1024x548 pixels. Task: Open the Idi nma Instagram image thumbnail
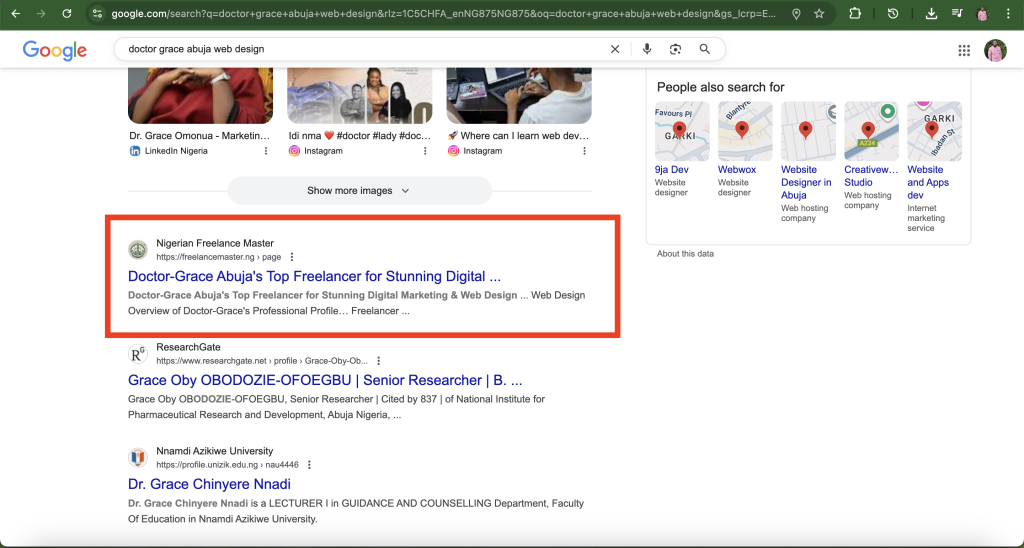(360, 95)
